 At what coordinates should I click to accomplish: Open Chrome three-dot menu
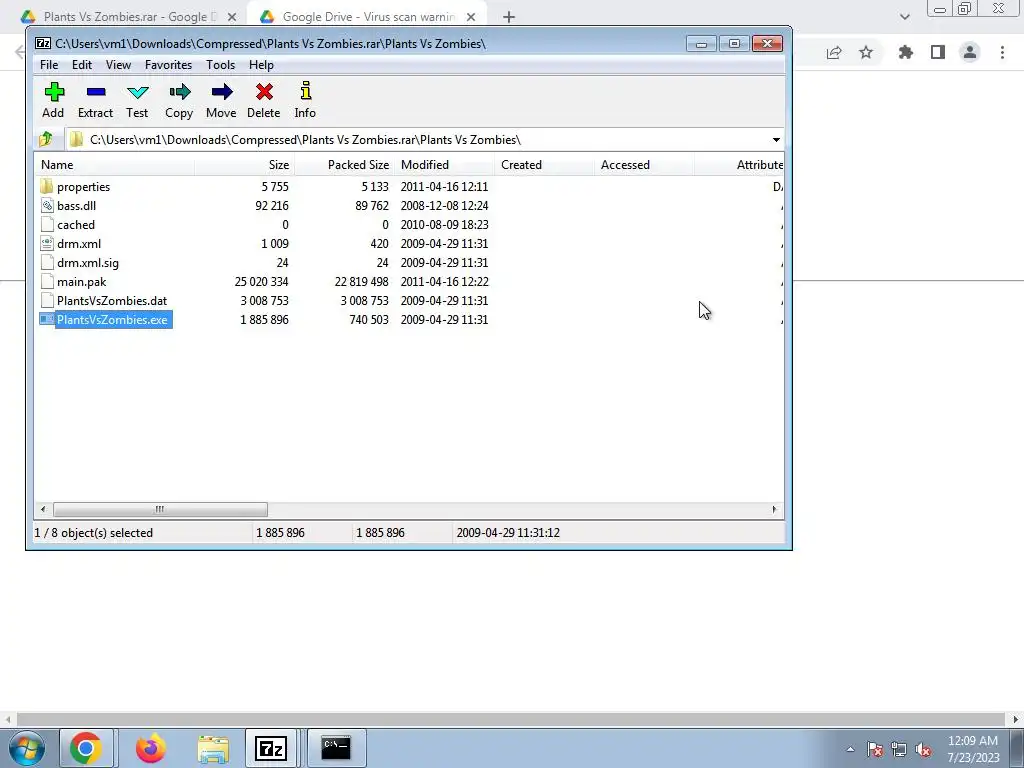click(1002, 52)
